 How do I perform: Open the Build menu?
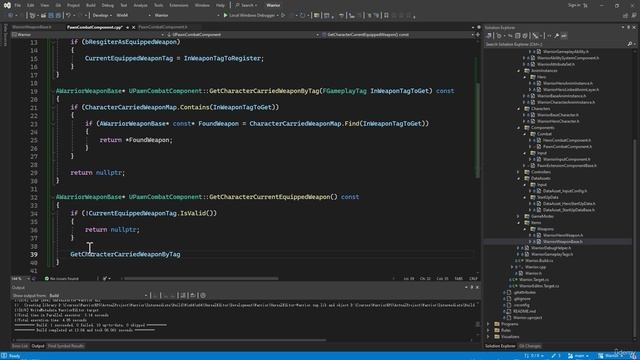tap(91, 5)
